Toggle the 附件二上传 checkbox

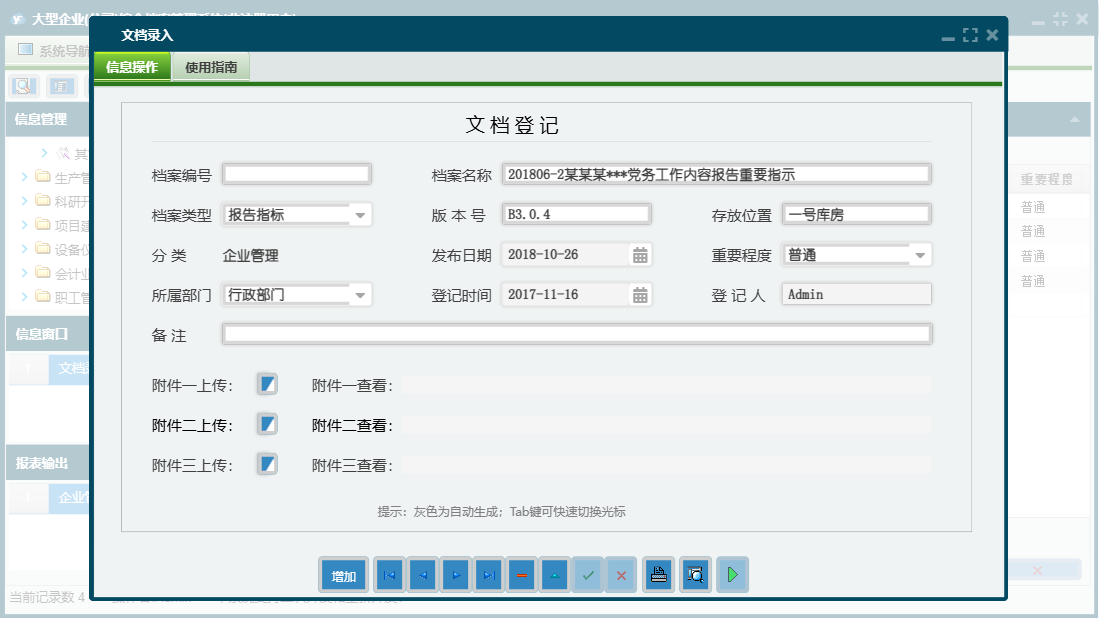(266, 423)
